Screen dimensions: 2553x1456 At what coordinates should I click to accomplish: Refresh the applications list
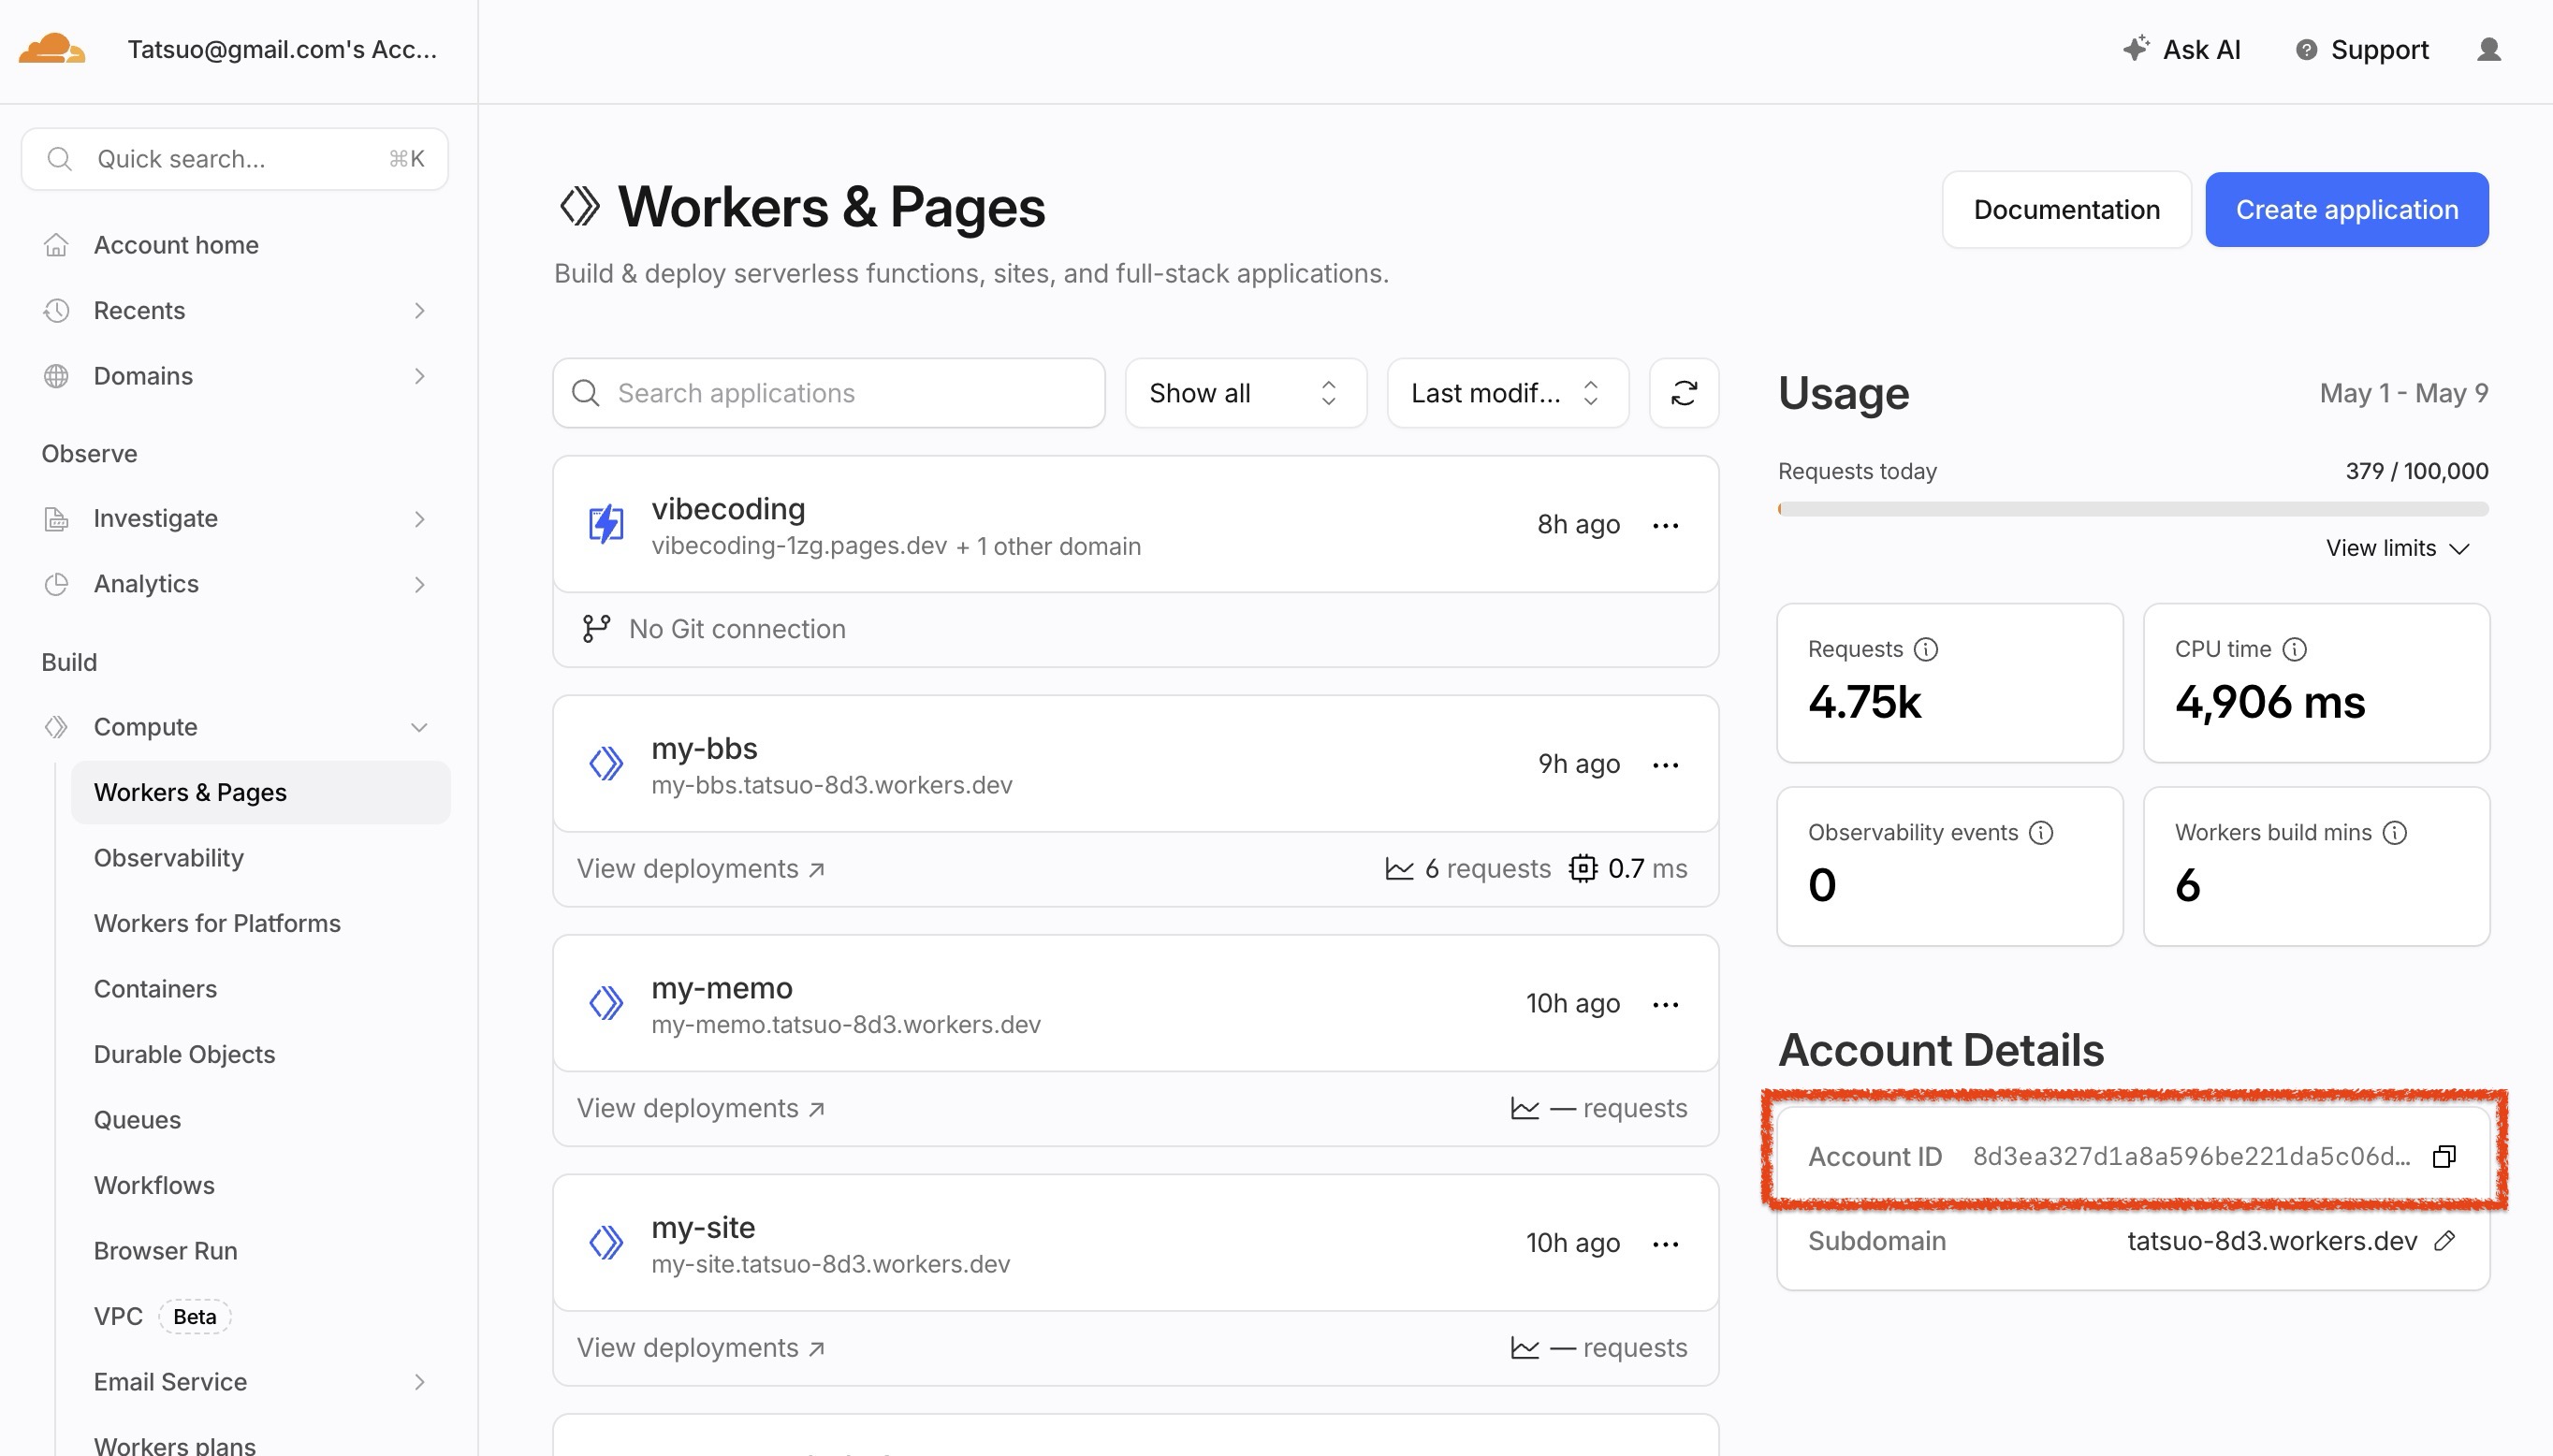pyautogui.click(x=1683, y=393)
